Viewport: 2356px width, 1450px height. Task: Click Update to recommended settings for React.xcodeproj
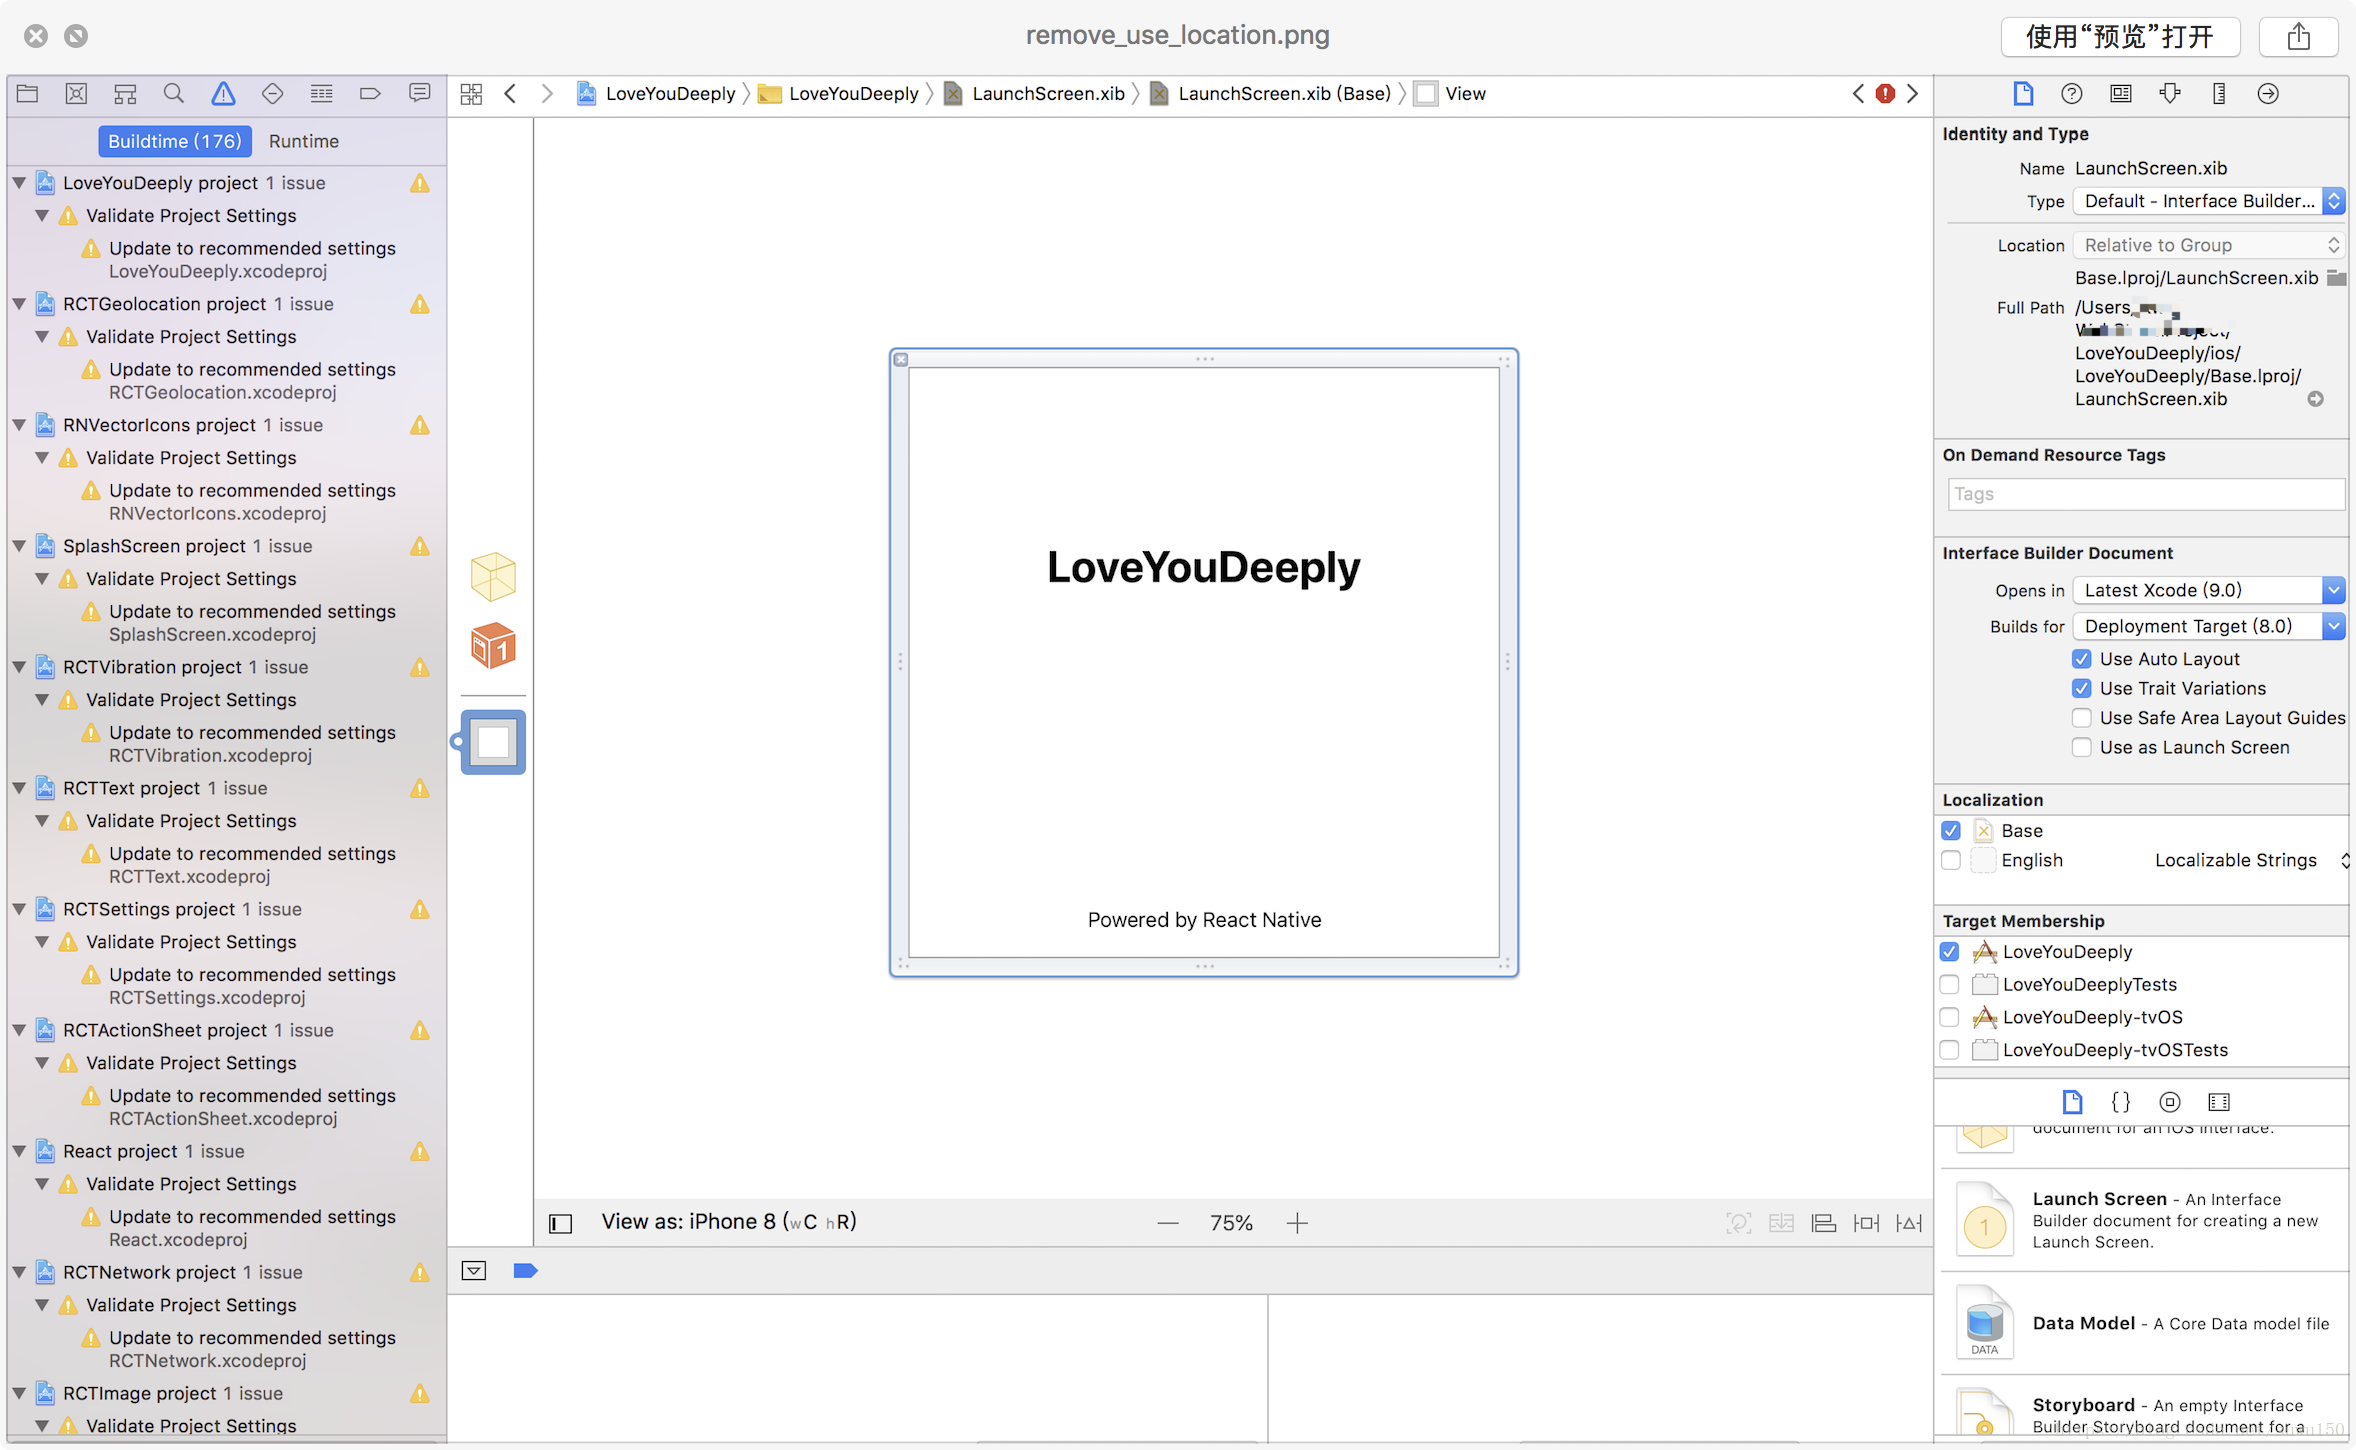click(251, 1216)
